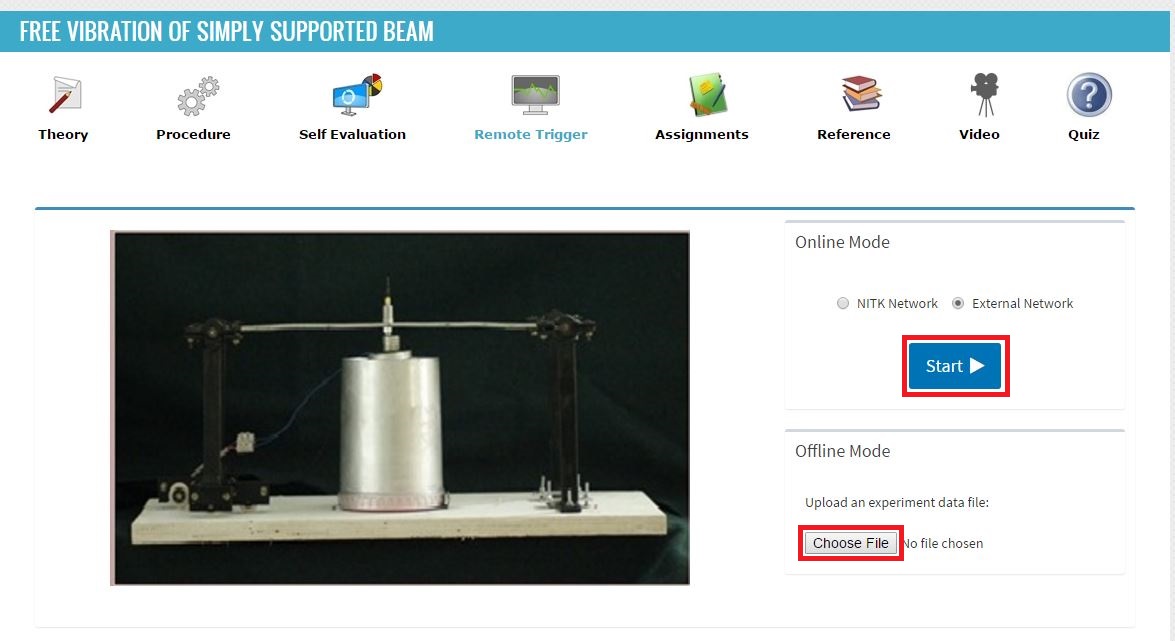
Task: Click the Reference stacked books icon
Action: (861, 94)
